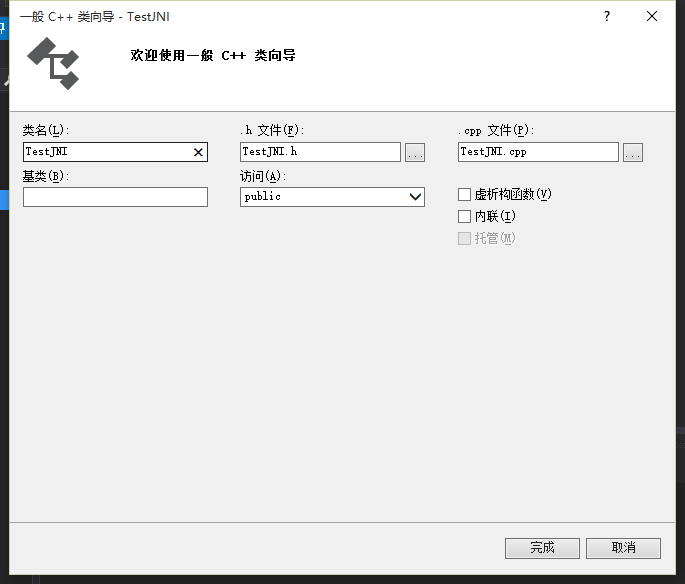Focus the 类名 input containing TestJNI
The height and width of the screenshot is (584, 685).
click(x=105, y=152)
